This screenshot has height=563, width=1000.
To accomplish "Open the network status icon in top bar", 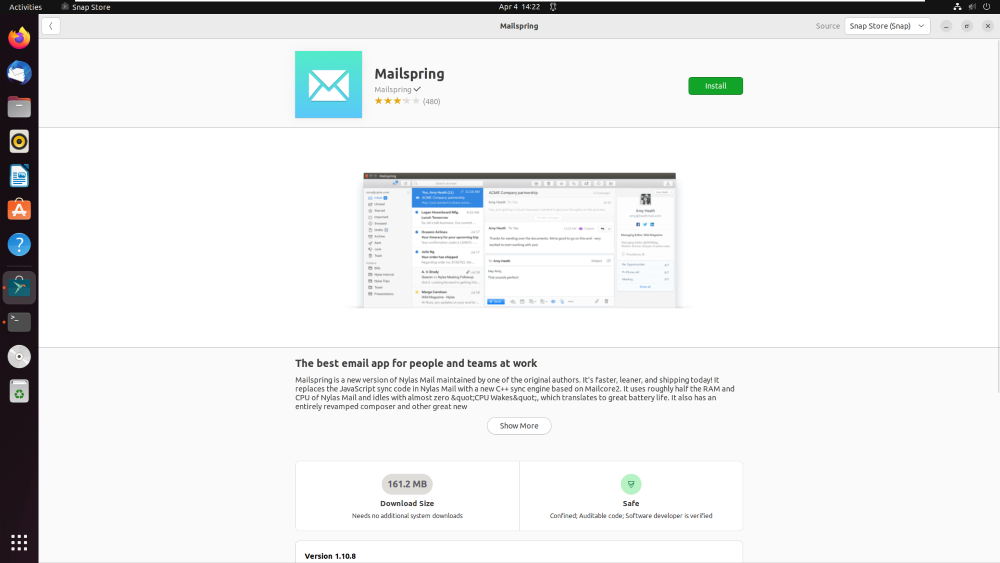I will point(957,7).
